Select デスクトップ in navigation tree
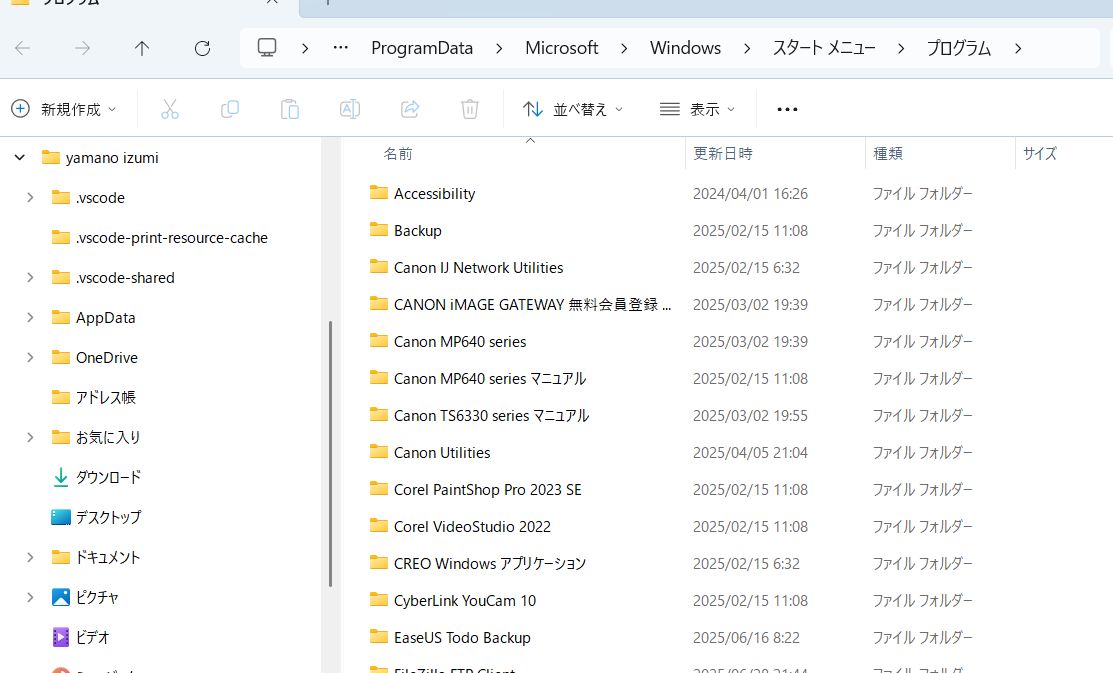This screenshot has width=1113, height=673. (109, 518)
